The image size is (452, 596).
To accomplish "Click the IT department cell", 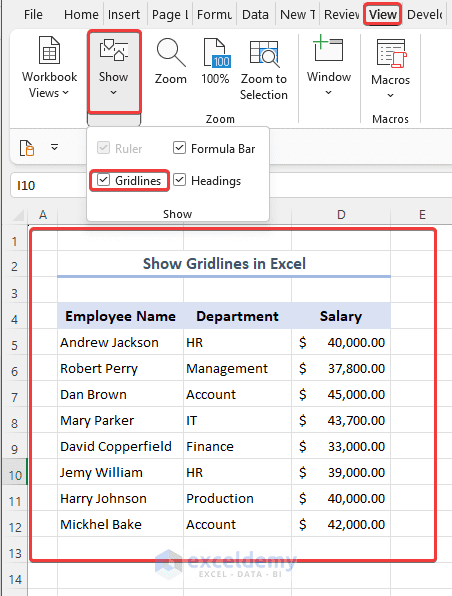I will click(x=238, y=420).
